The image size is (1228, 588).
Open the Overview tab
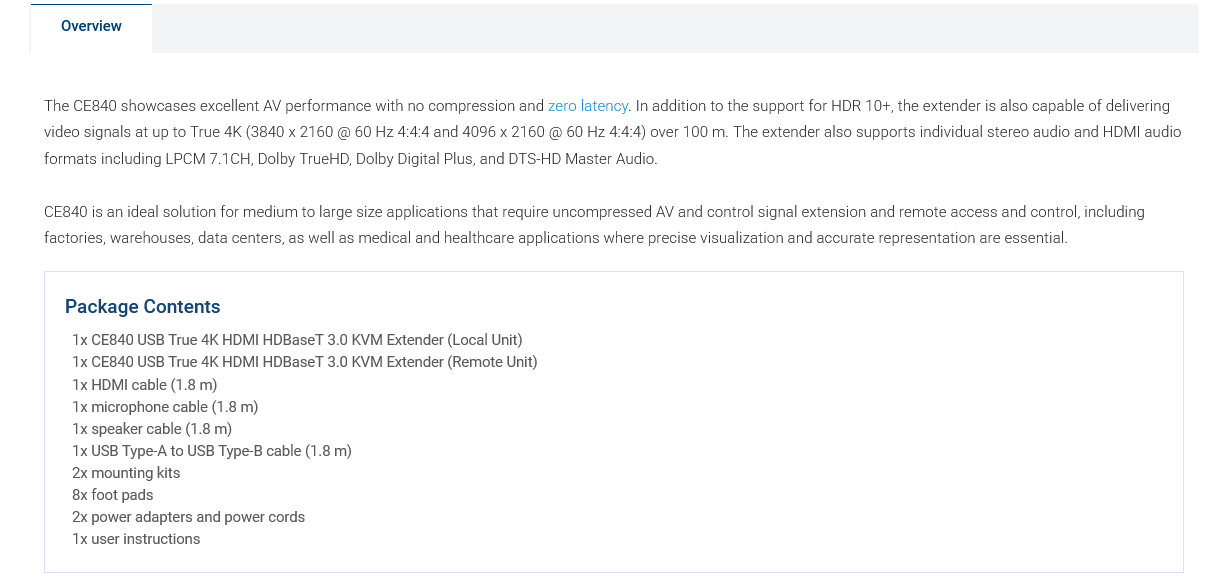pos(91,27)
